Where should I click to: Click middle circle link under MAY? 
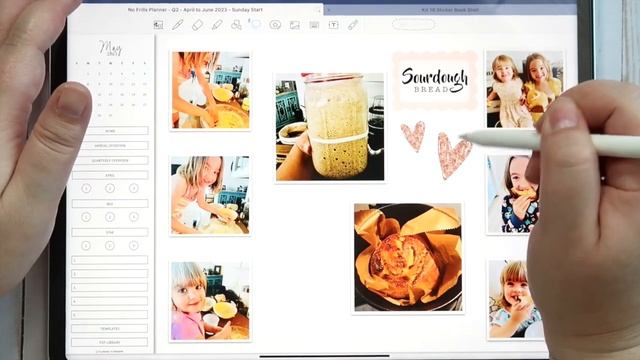(x=110, y=217)
